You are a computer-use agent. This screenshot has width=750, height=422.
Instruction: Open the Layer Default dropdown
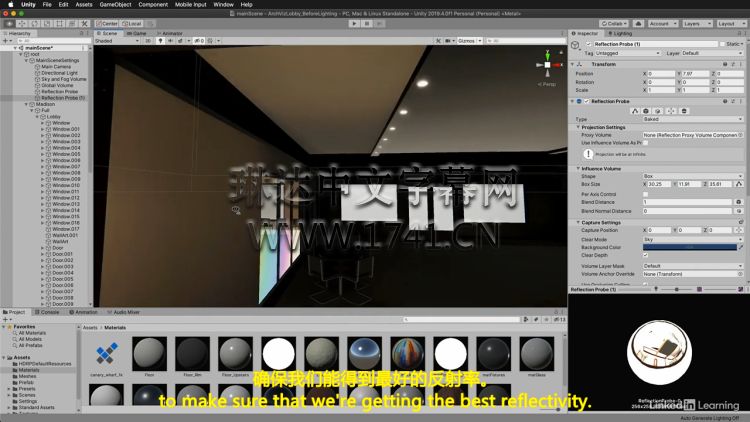coord(713,53)
